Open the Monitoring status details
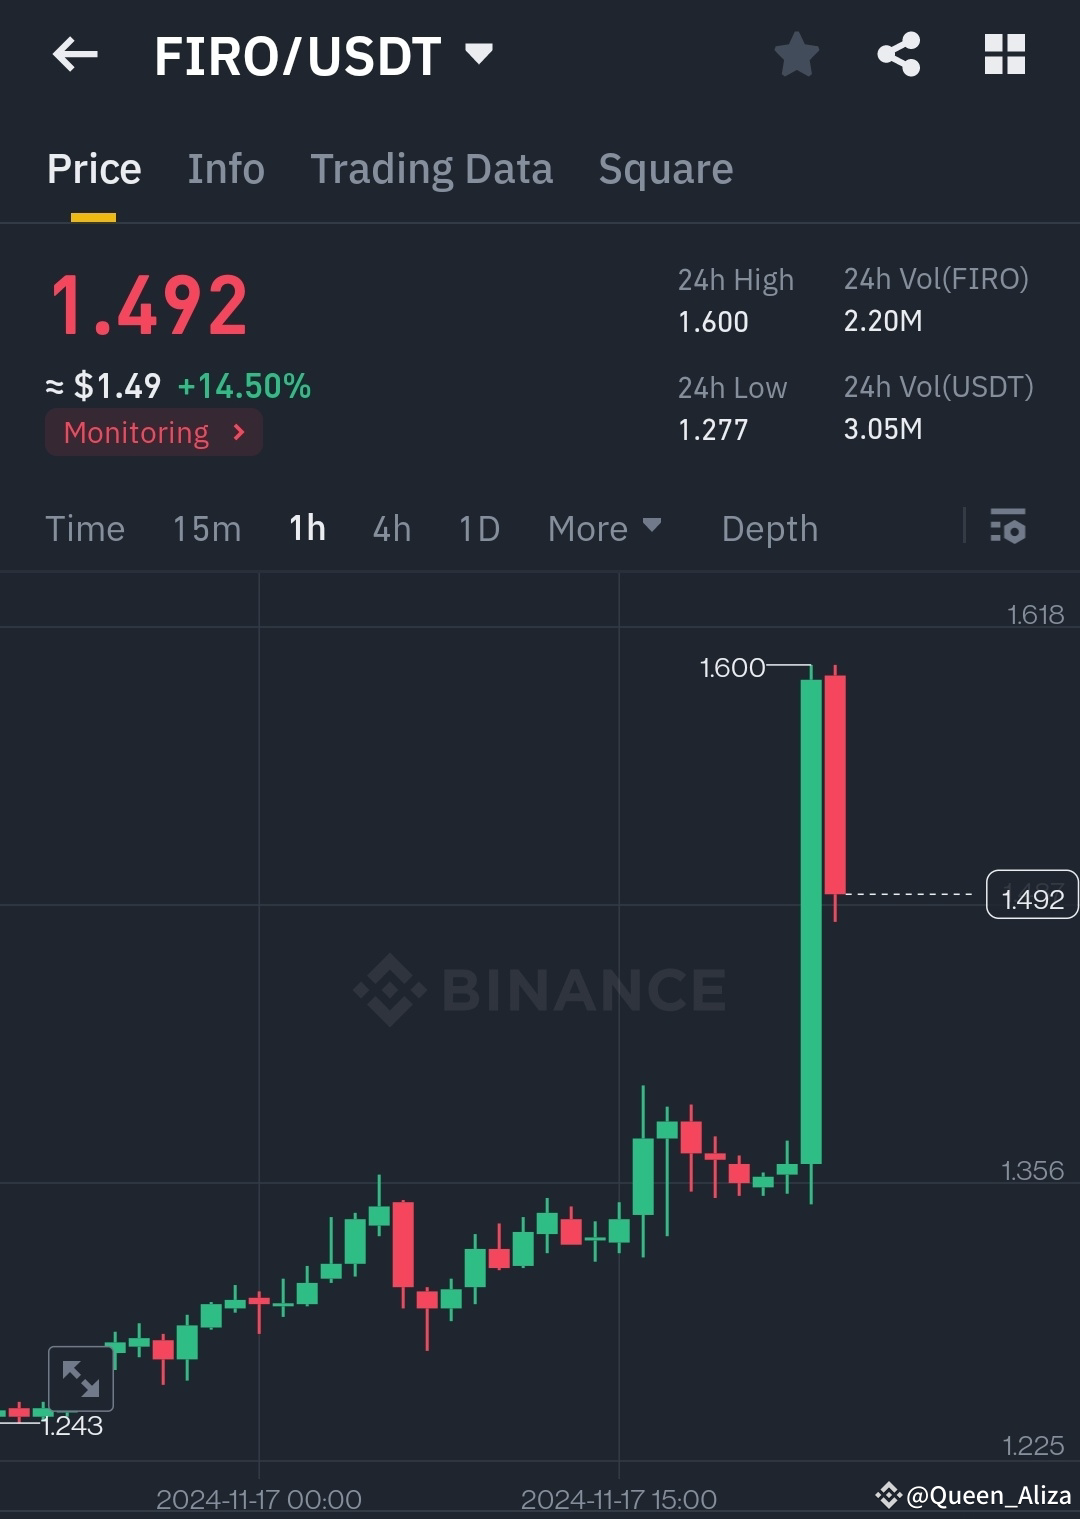 [153, 432]
